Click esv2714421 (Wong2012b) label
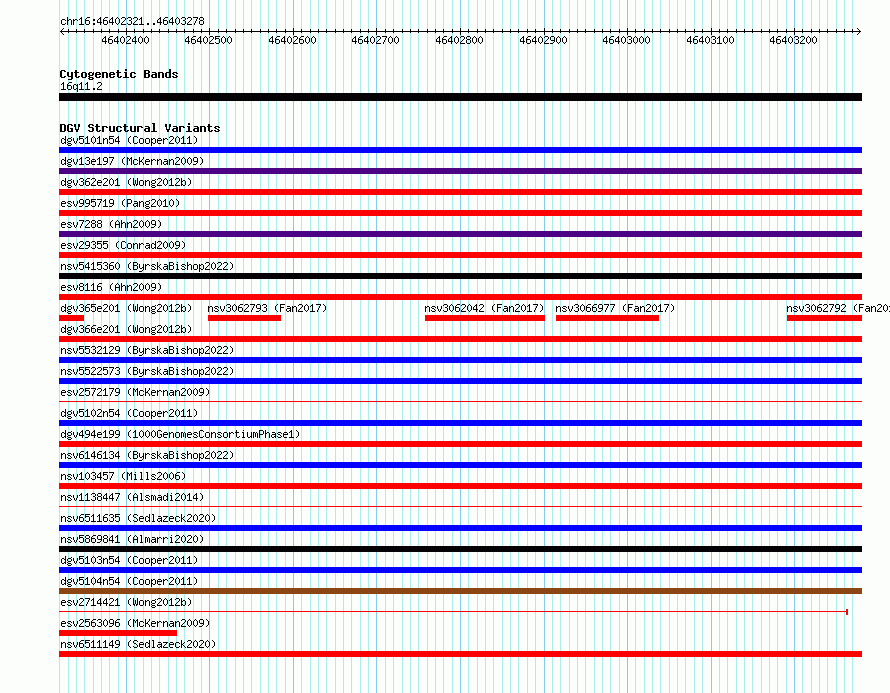The width and height of the screenshot is (890, 693). click(126, 602)
